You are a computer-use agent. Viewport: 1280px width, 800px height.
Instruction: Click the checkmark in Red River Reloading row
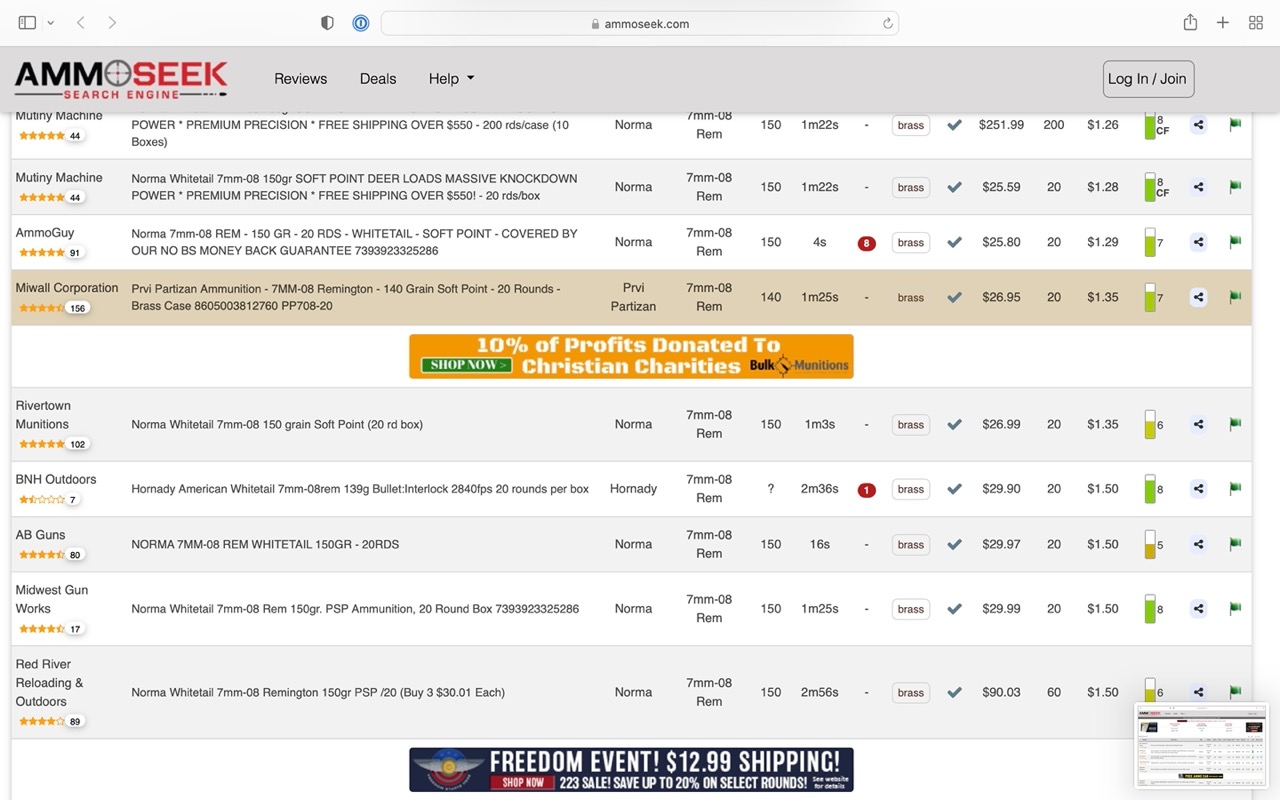click(x=955, y=692)
